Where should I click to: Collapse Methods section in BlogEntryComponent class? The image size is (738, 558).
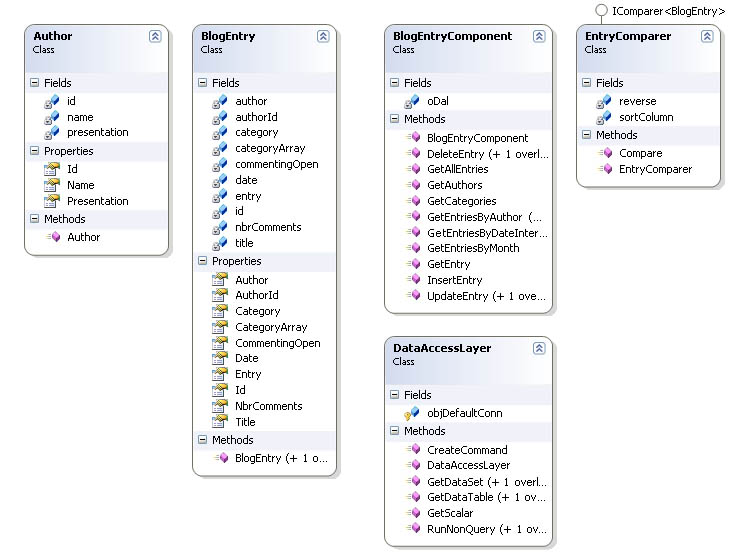click(x=394, y=119)
